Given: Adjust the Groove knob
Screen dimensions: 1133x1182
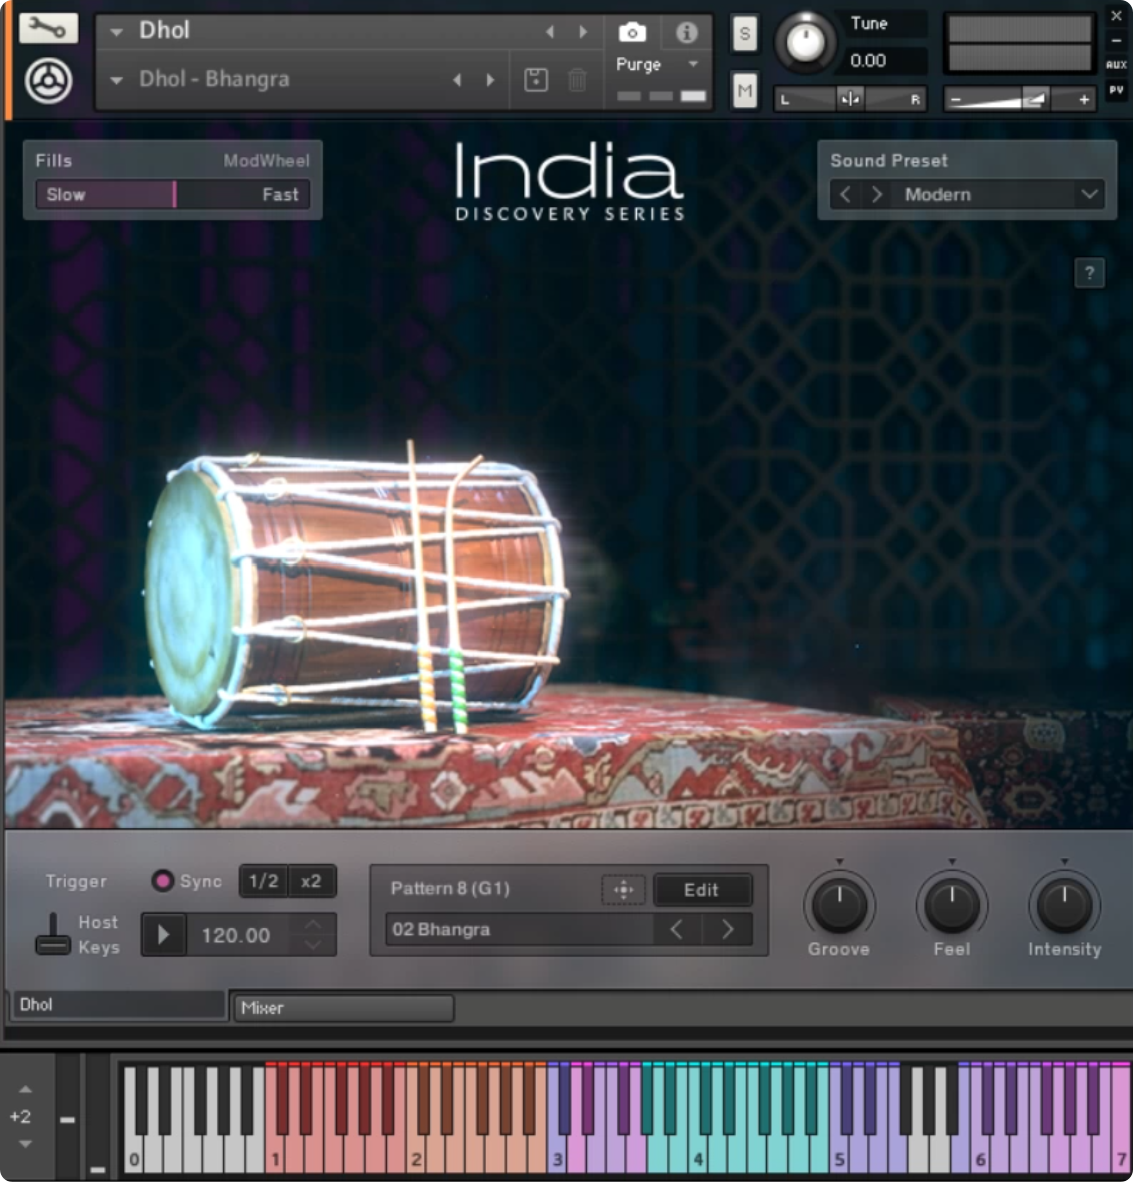Looking at the screenshot, I should click(x=840, y=905).
